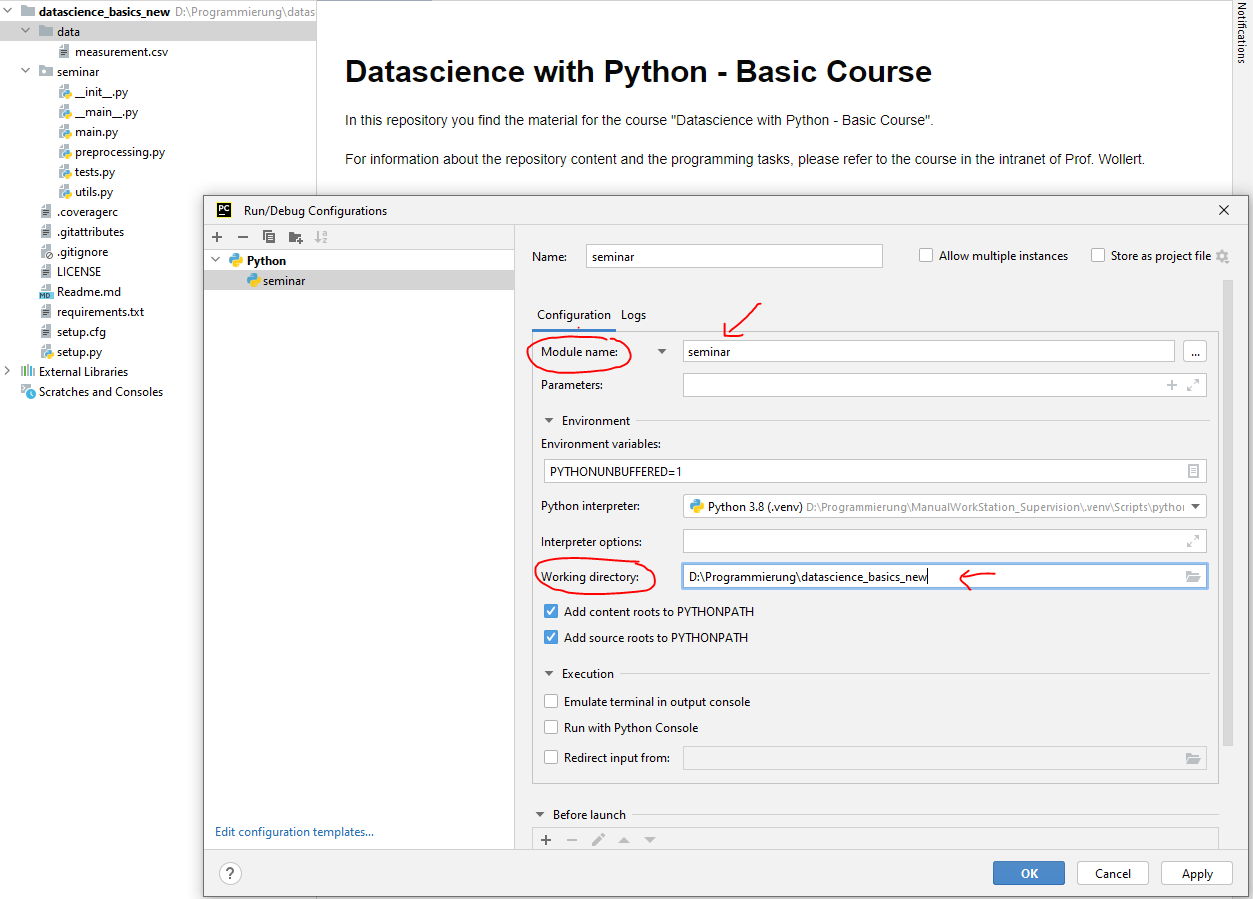The width and height of the screenshot is (1253, 899).
Task: Add a new run configuration
Action: click(x=217, y=237)
